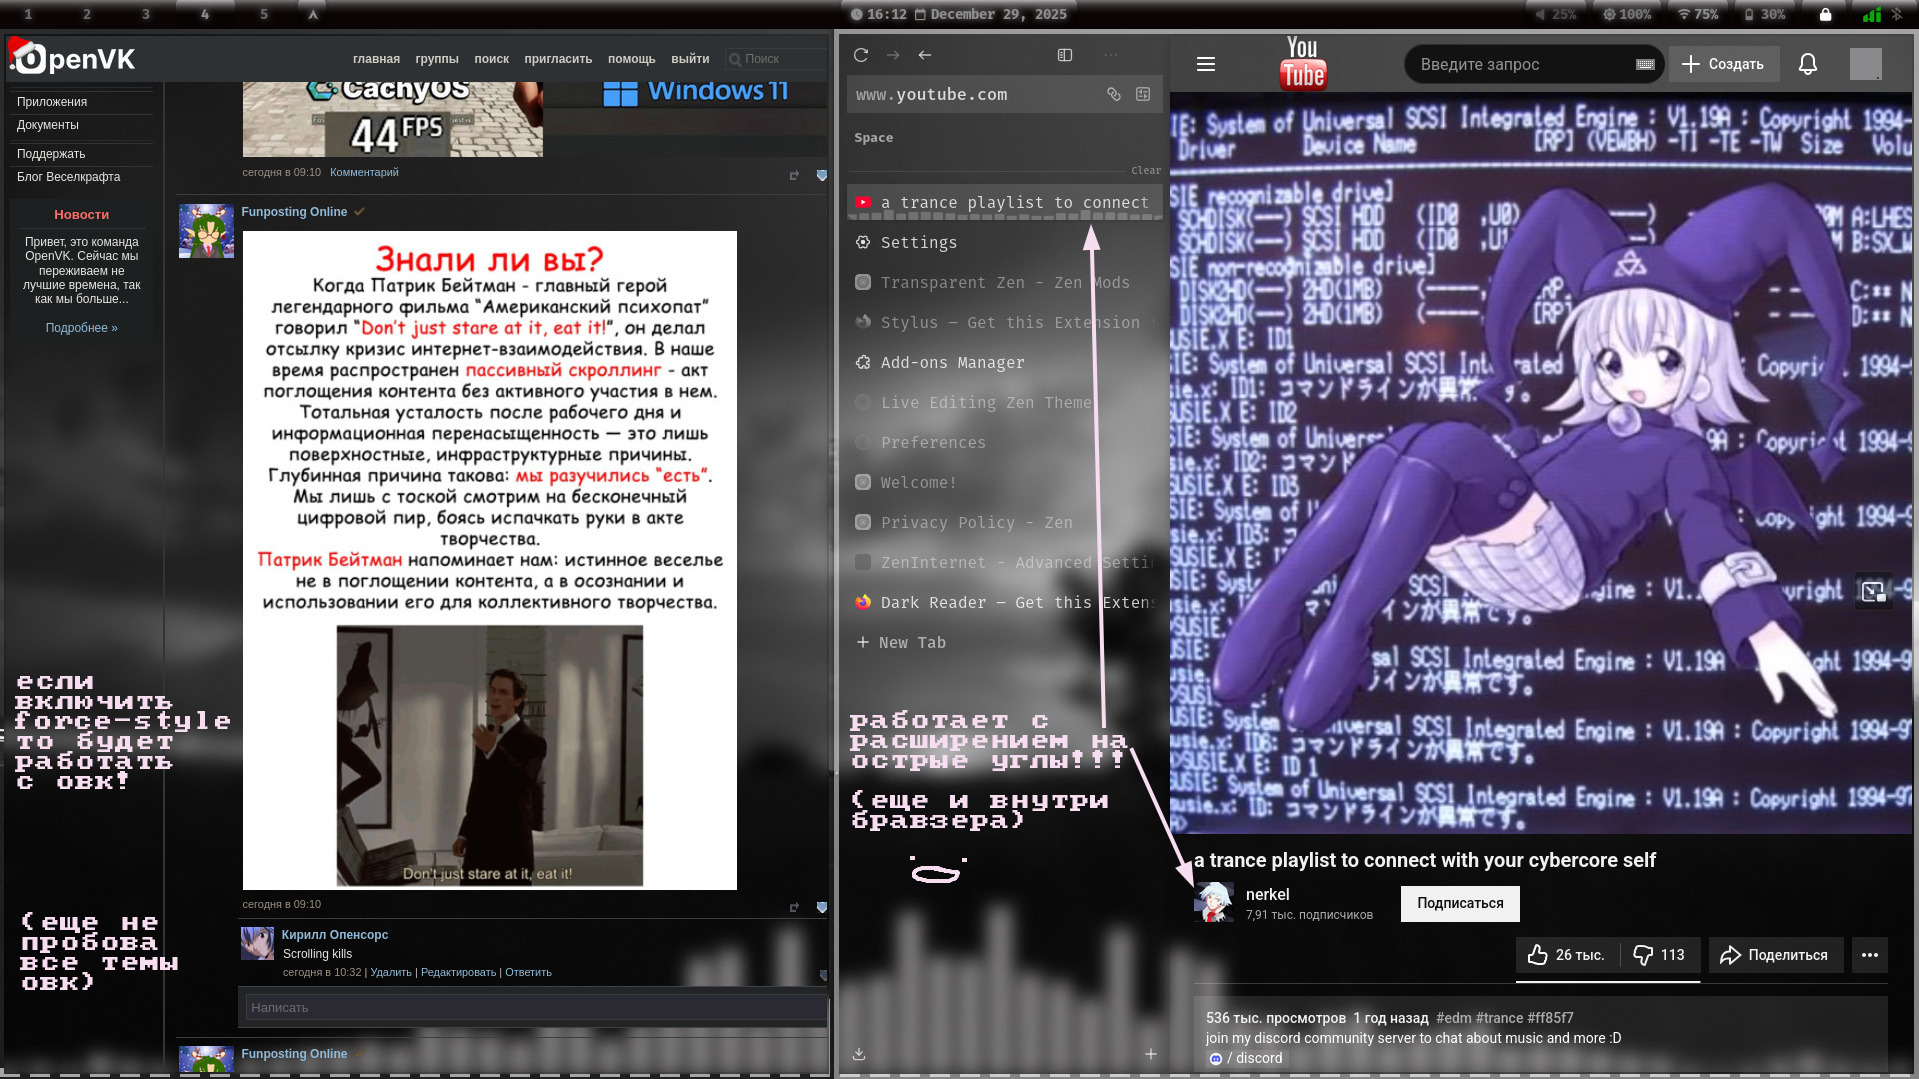Open 'помощь' in OpenVK navigation
The width and height of the screenshot is (1919, 1079).
point(632,59)
